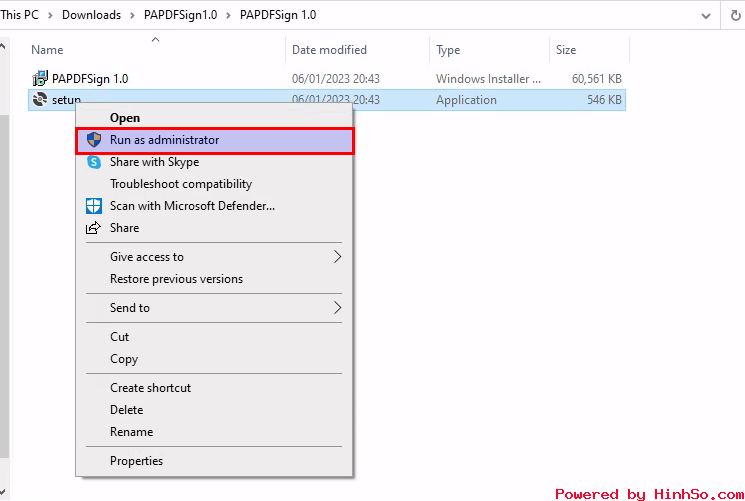The image size is (745, 501).
Task: Open the breadcrumb chevron after This PC
Action: coord(50,15)
